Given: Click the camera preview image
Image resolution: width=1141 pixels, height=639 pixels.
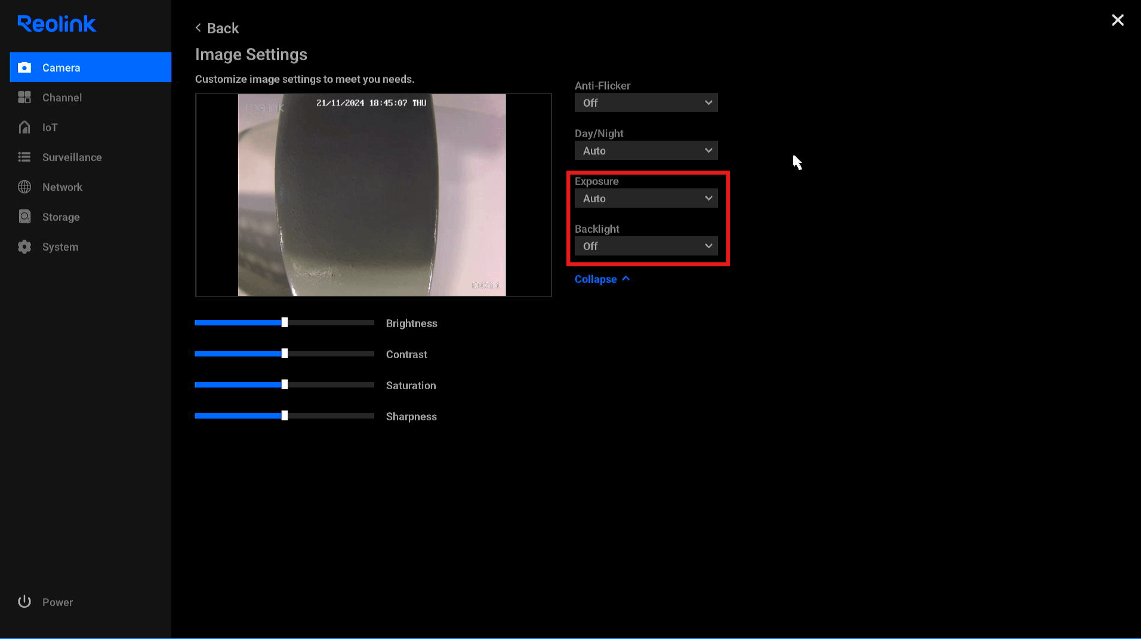Looking at the screenshot, I should click(372, 195).
